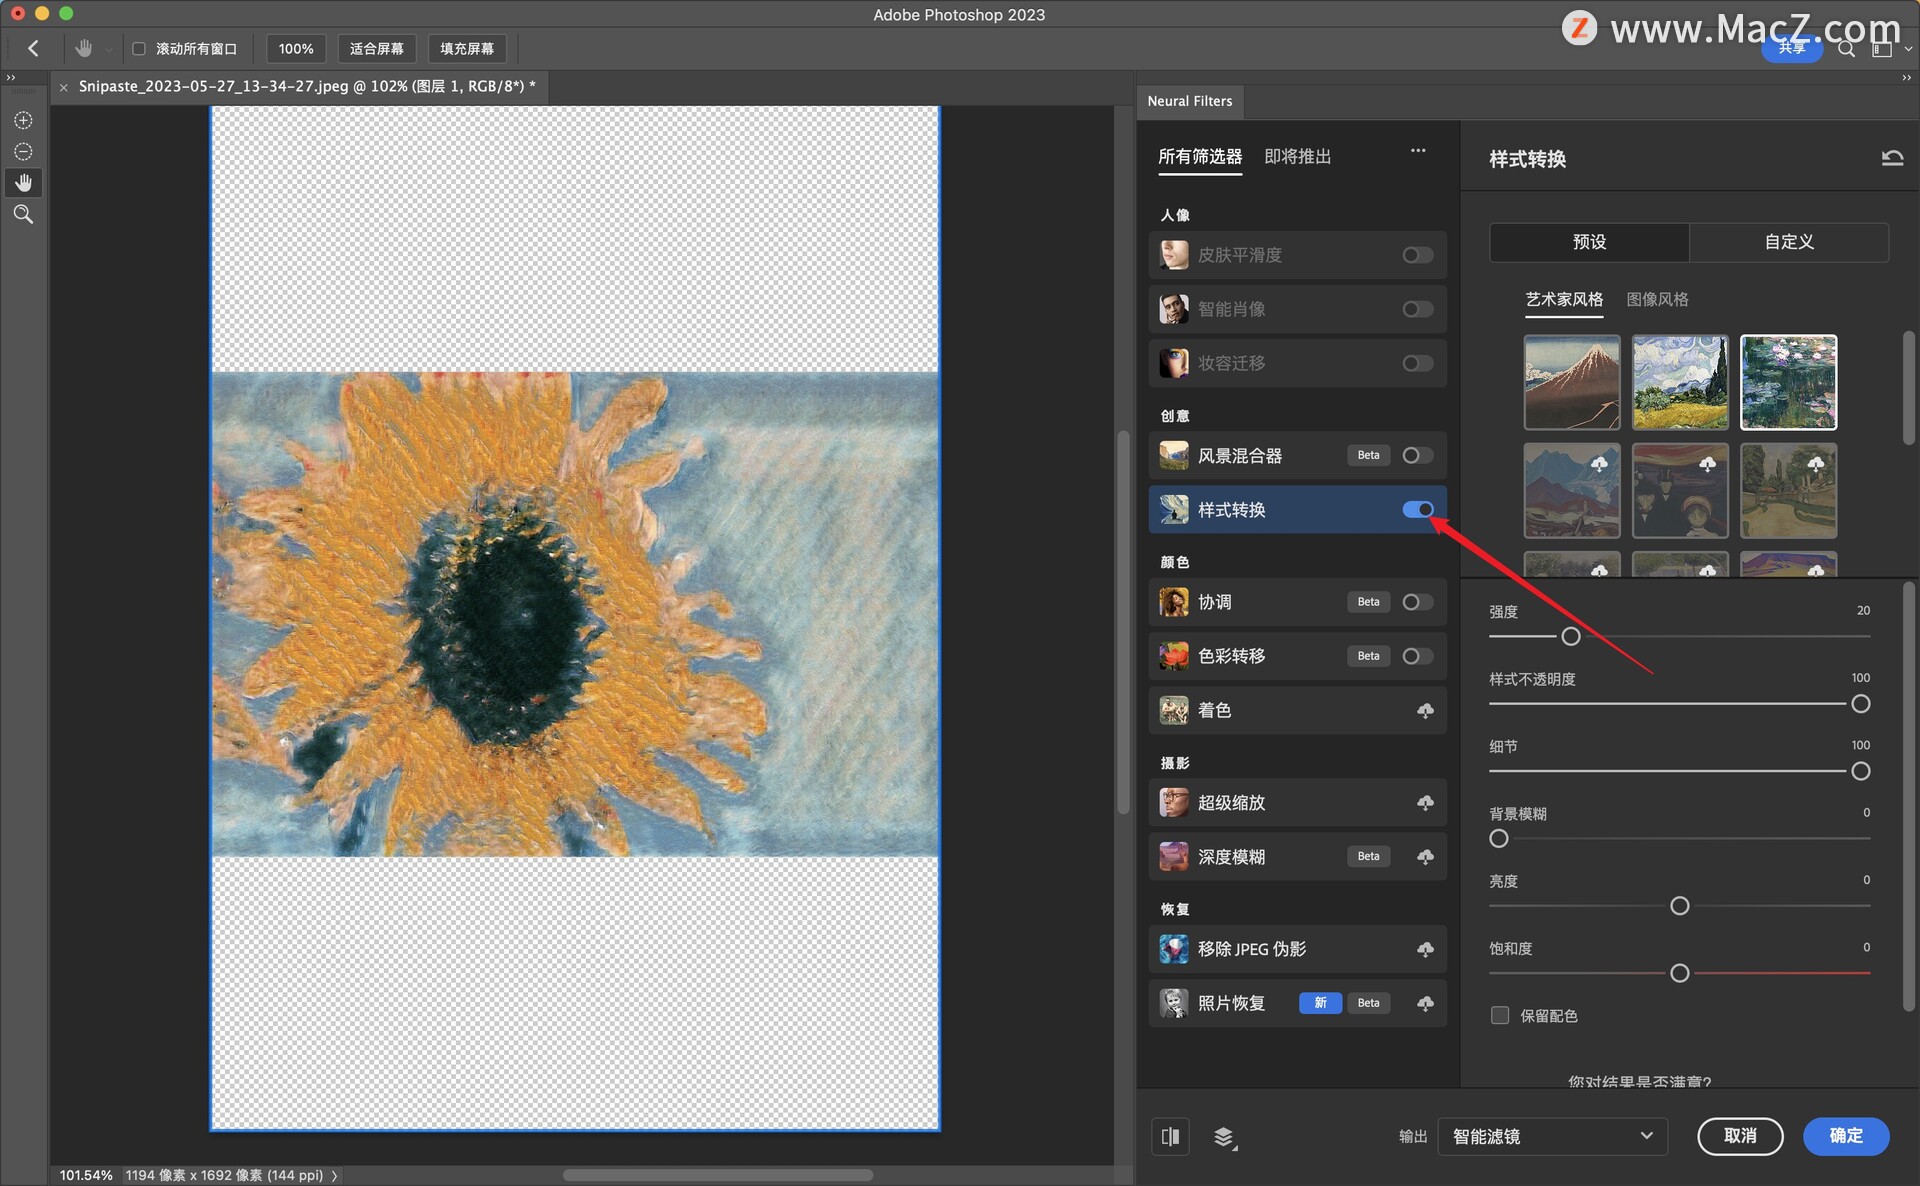
Task: Enable the 风景混合器 filter switch
Action: click(x=1418, y=455)
